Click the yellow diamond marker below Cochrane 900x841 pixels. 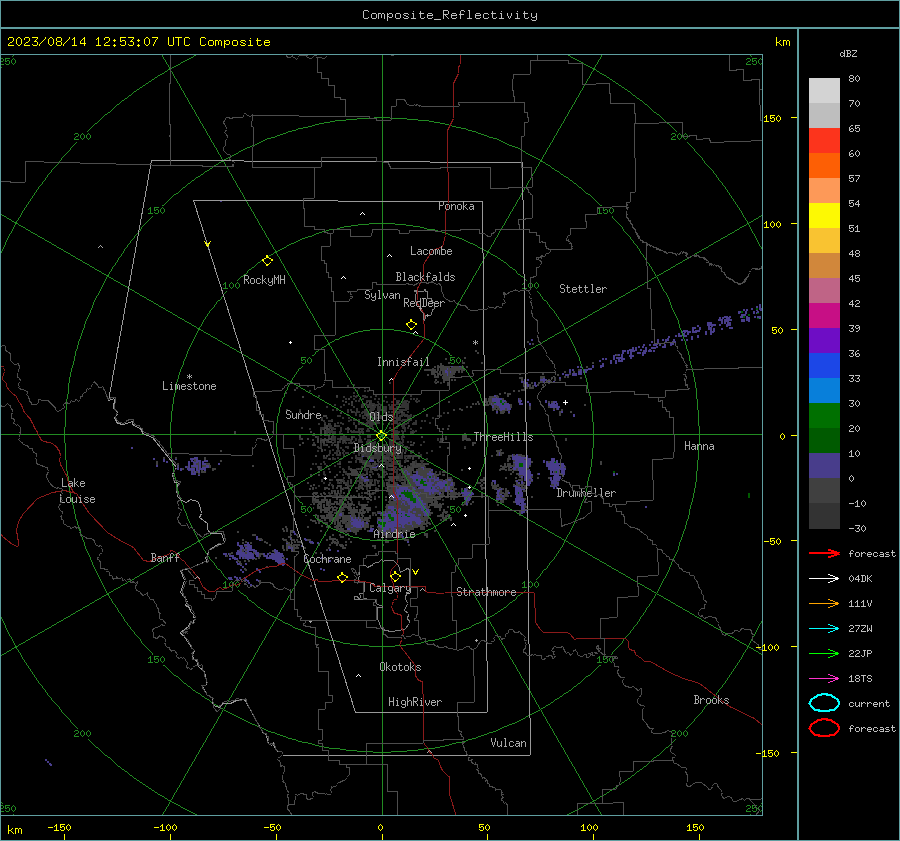pyautogui.click(x=342, y=577)
